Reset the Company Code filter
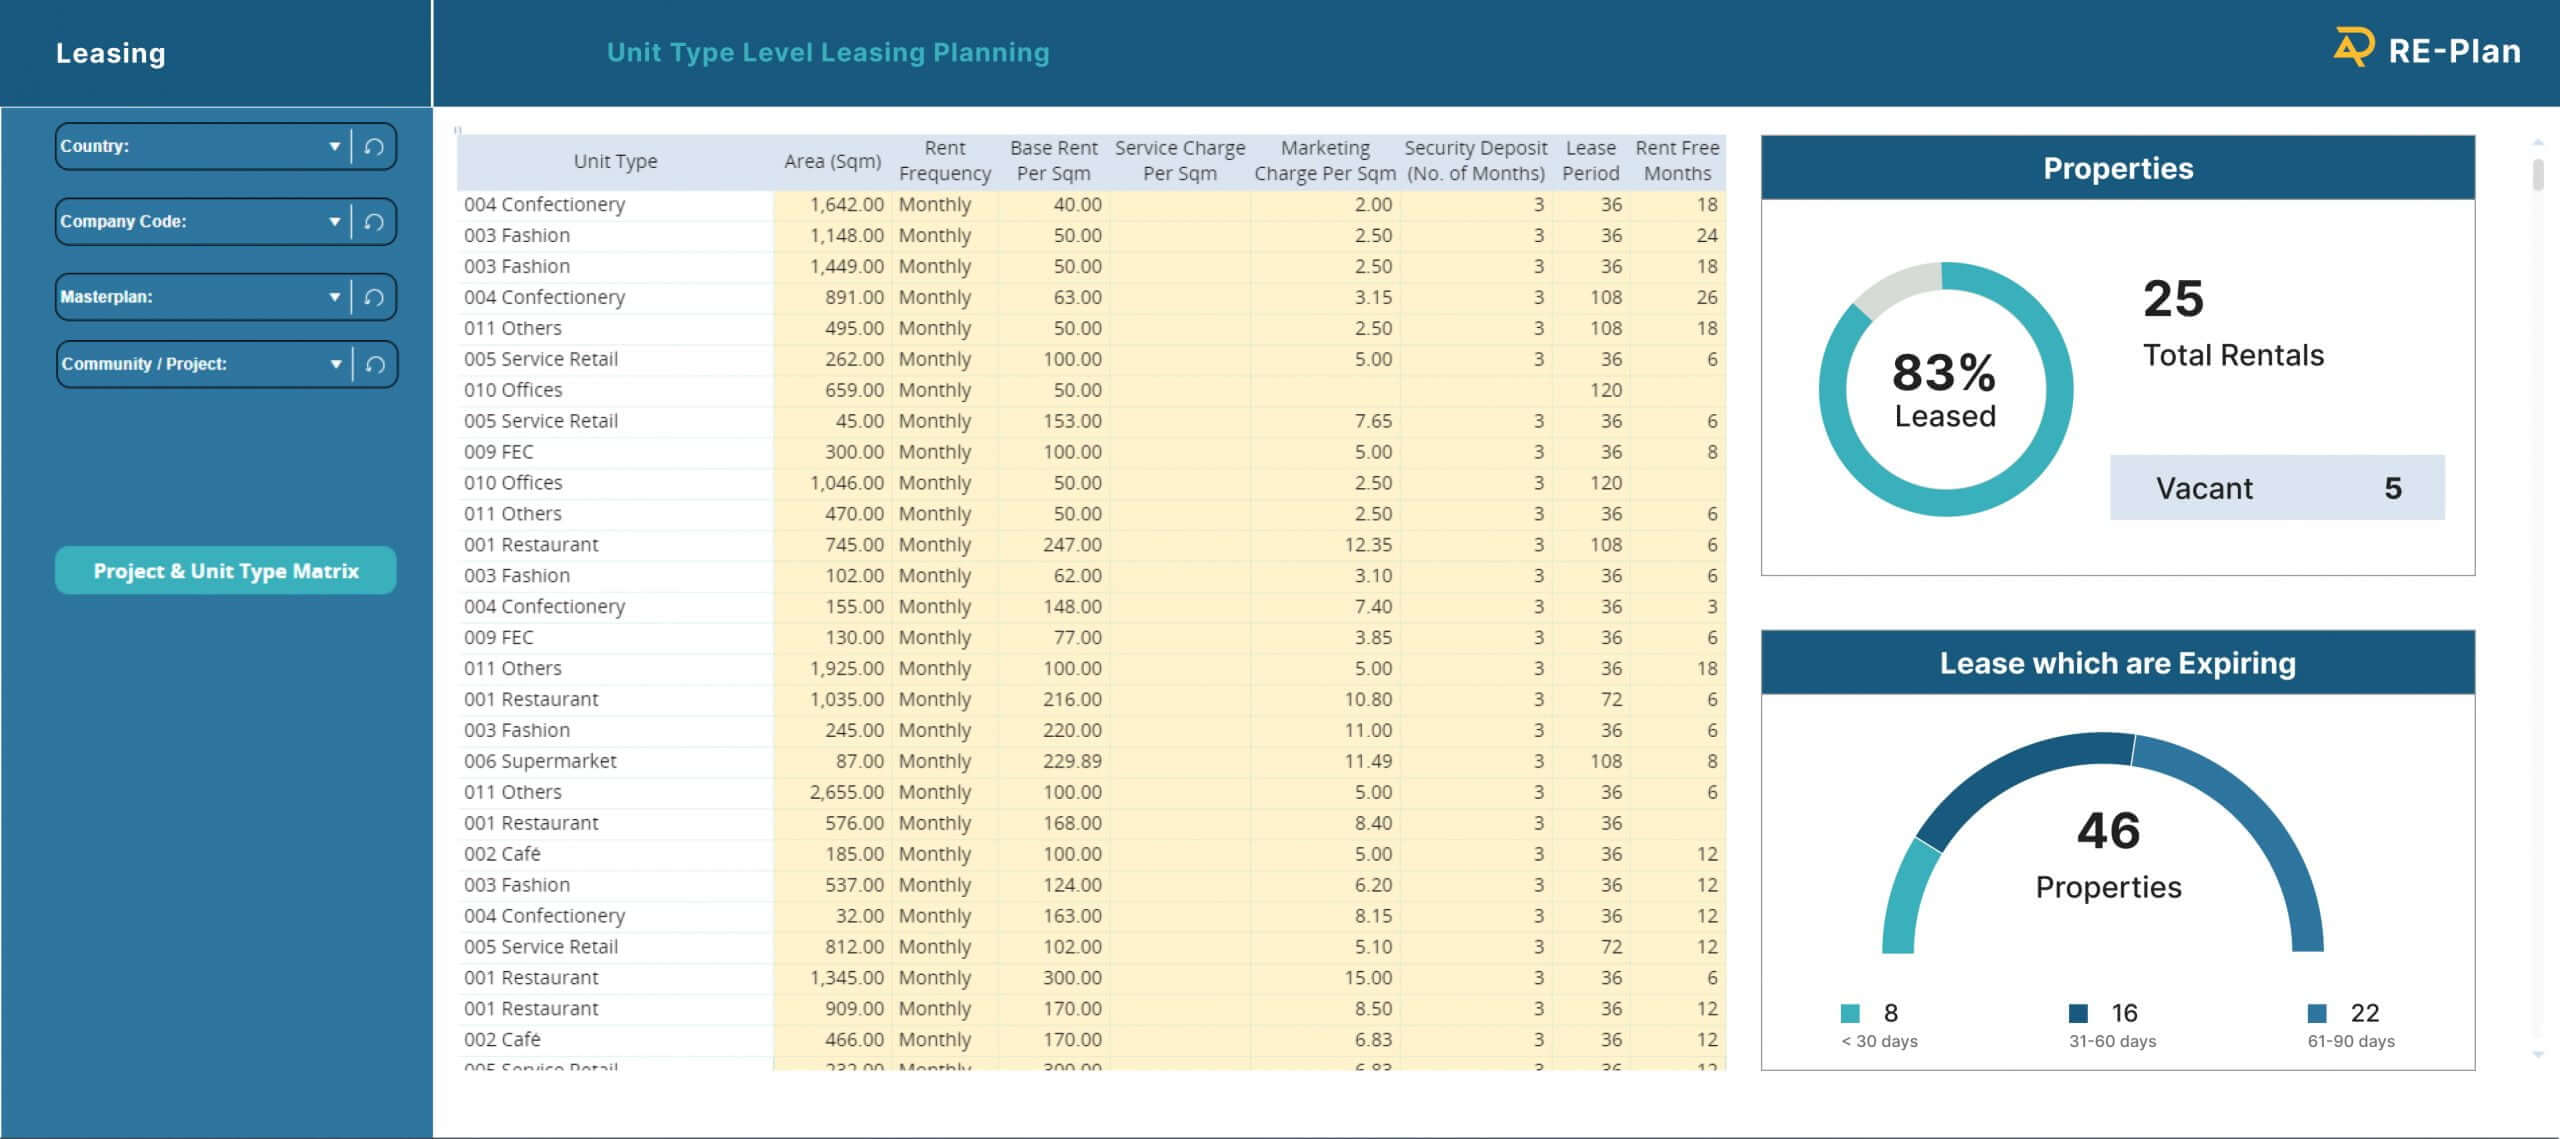The image size is (2560, 1139). coord(374,222)
